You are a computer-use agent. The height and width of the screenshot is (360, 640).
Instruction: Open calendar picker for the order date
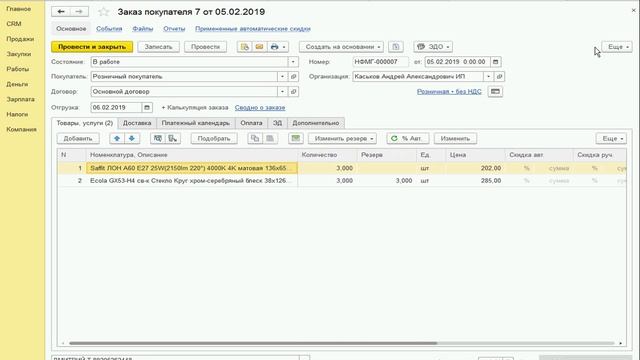496,62
